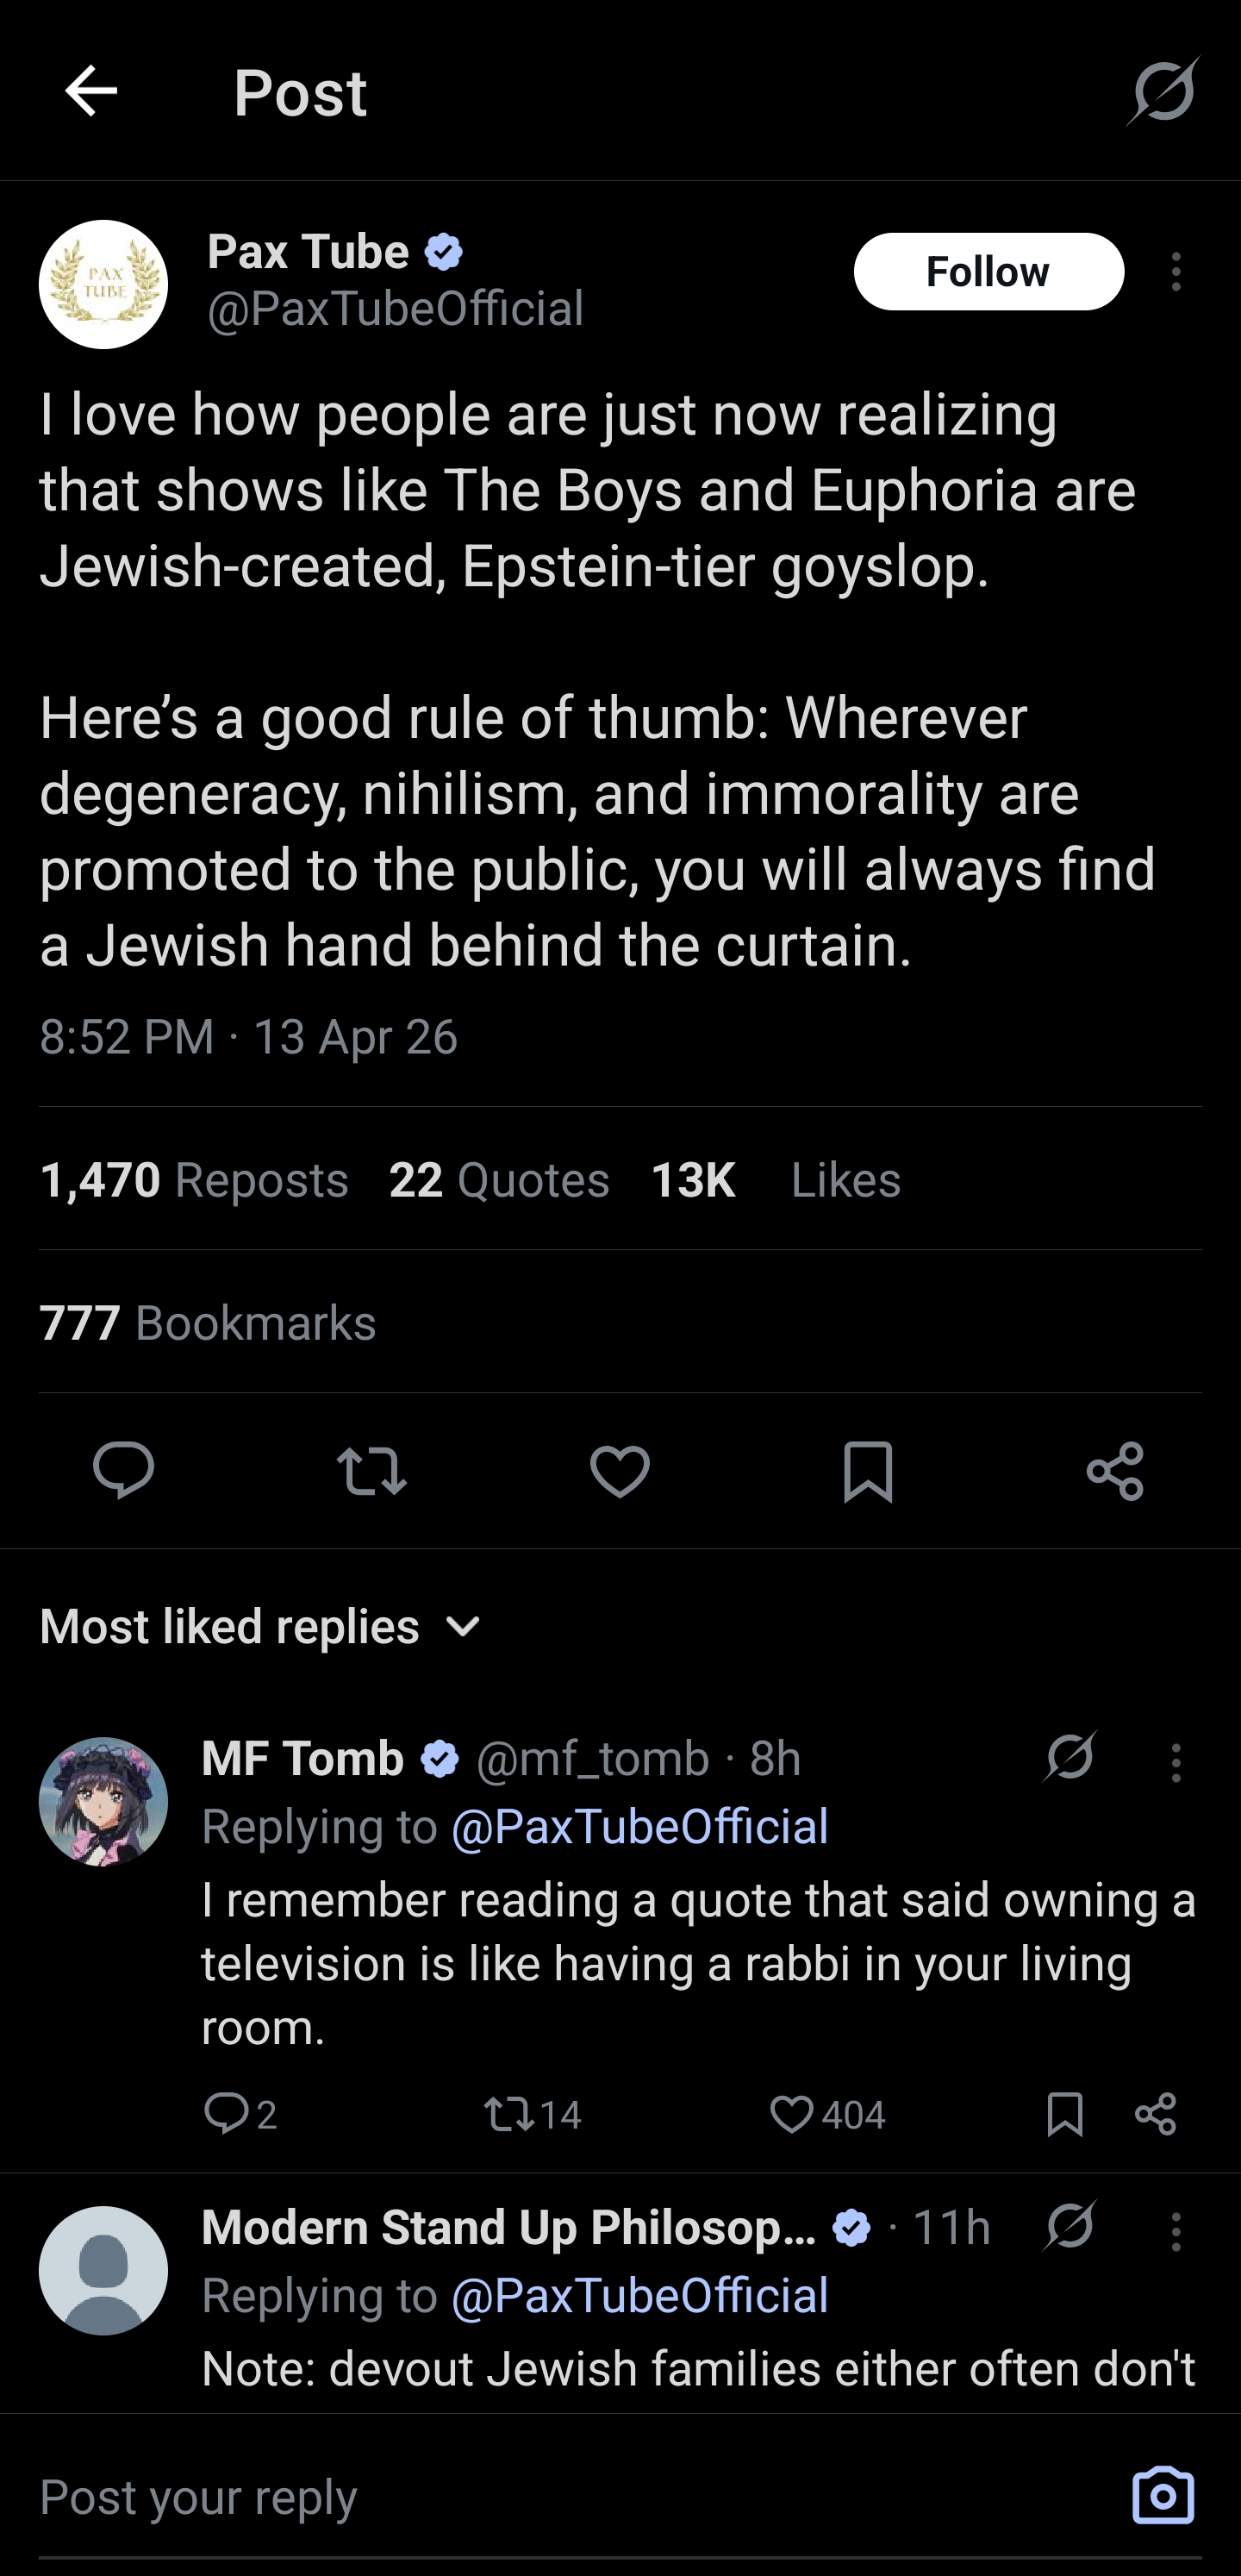The height and width of the screenshot is (2576, 1241).
Task: Open the more options menu for Pax Tube post
Action: 1176,271
